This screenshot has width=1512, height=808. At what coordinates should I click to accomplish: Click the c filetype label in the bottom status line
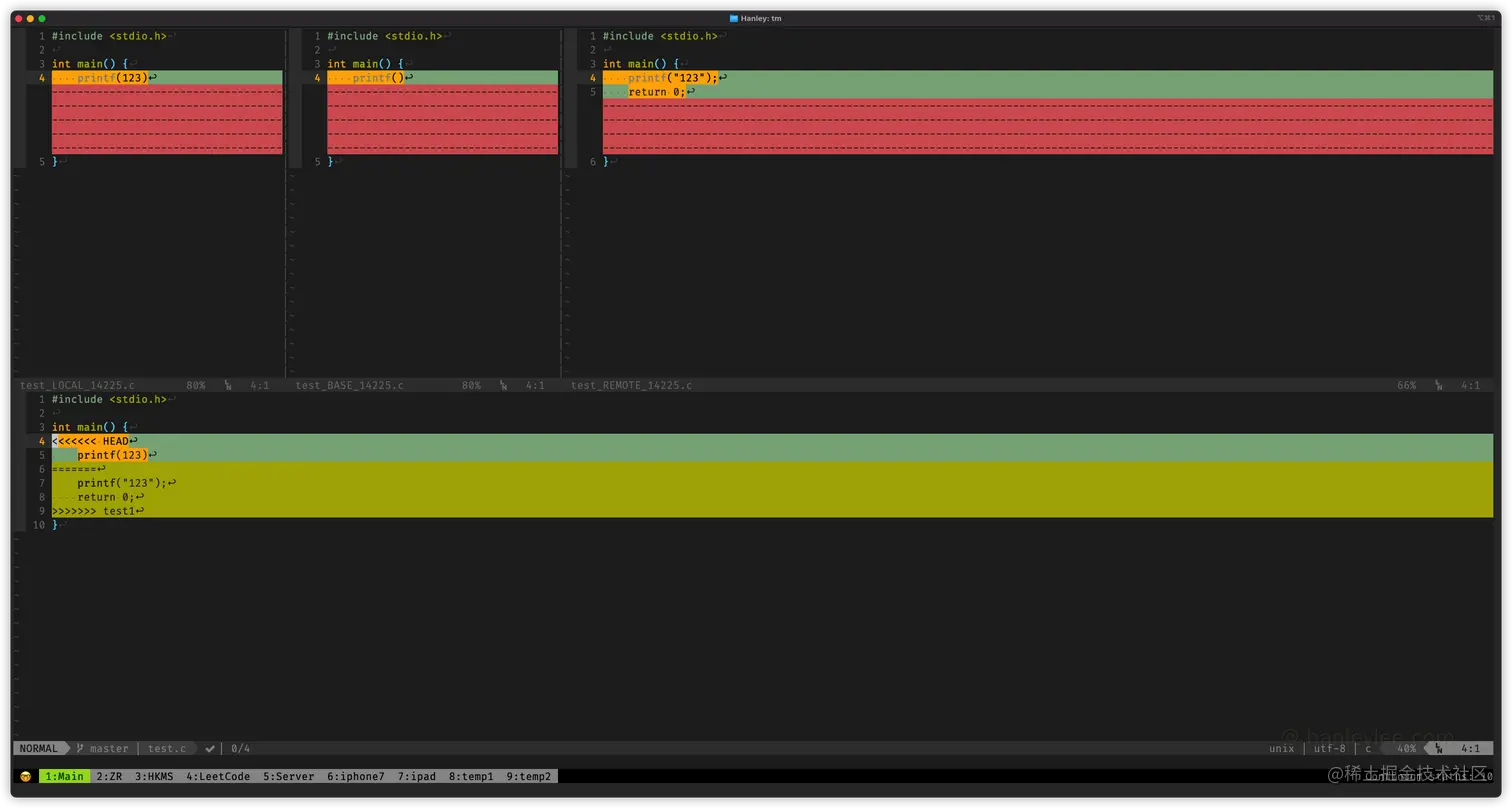tap(1368, 748)
